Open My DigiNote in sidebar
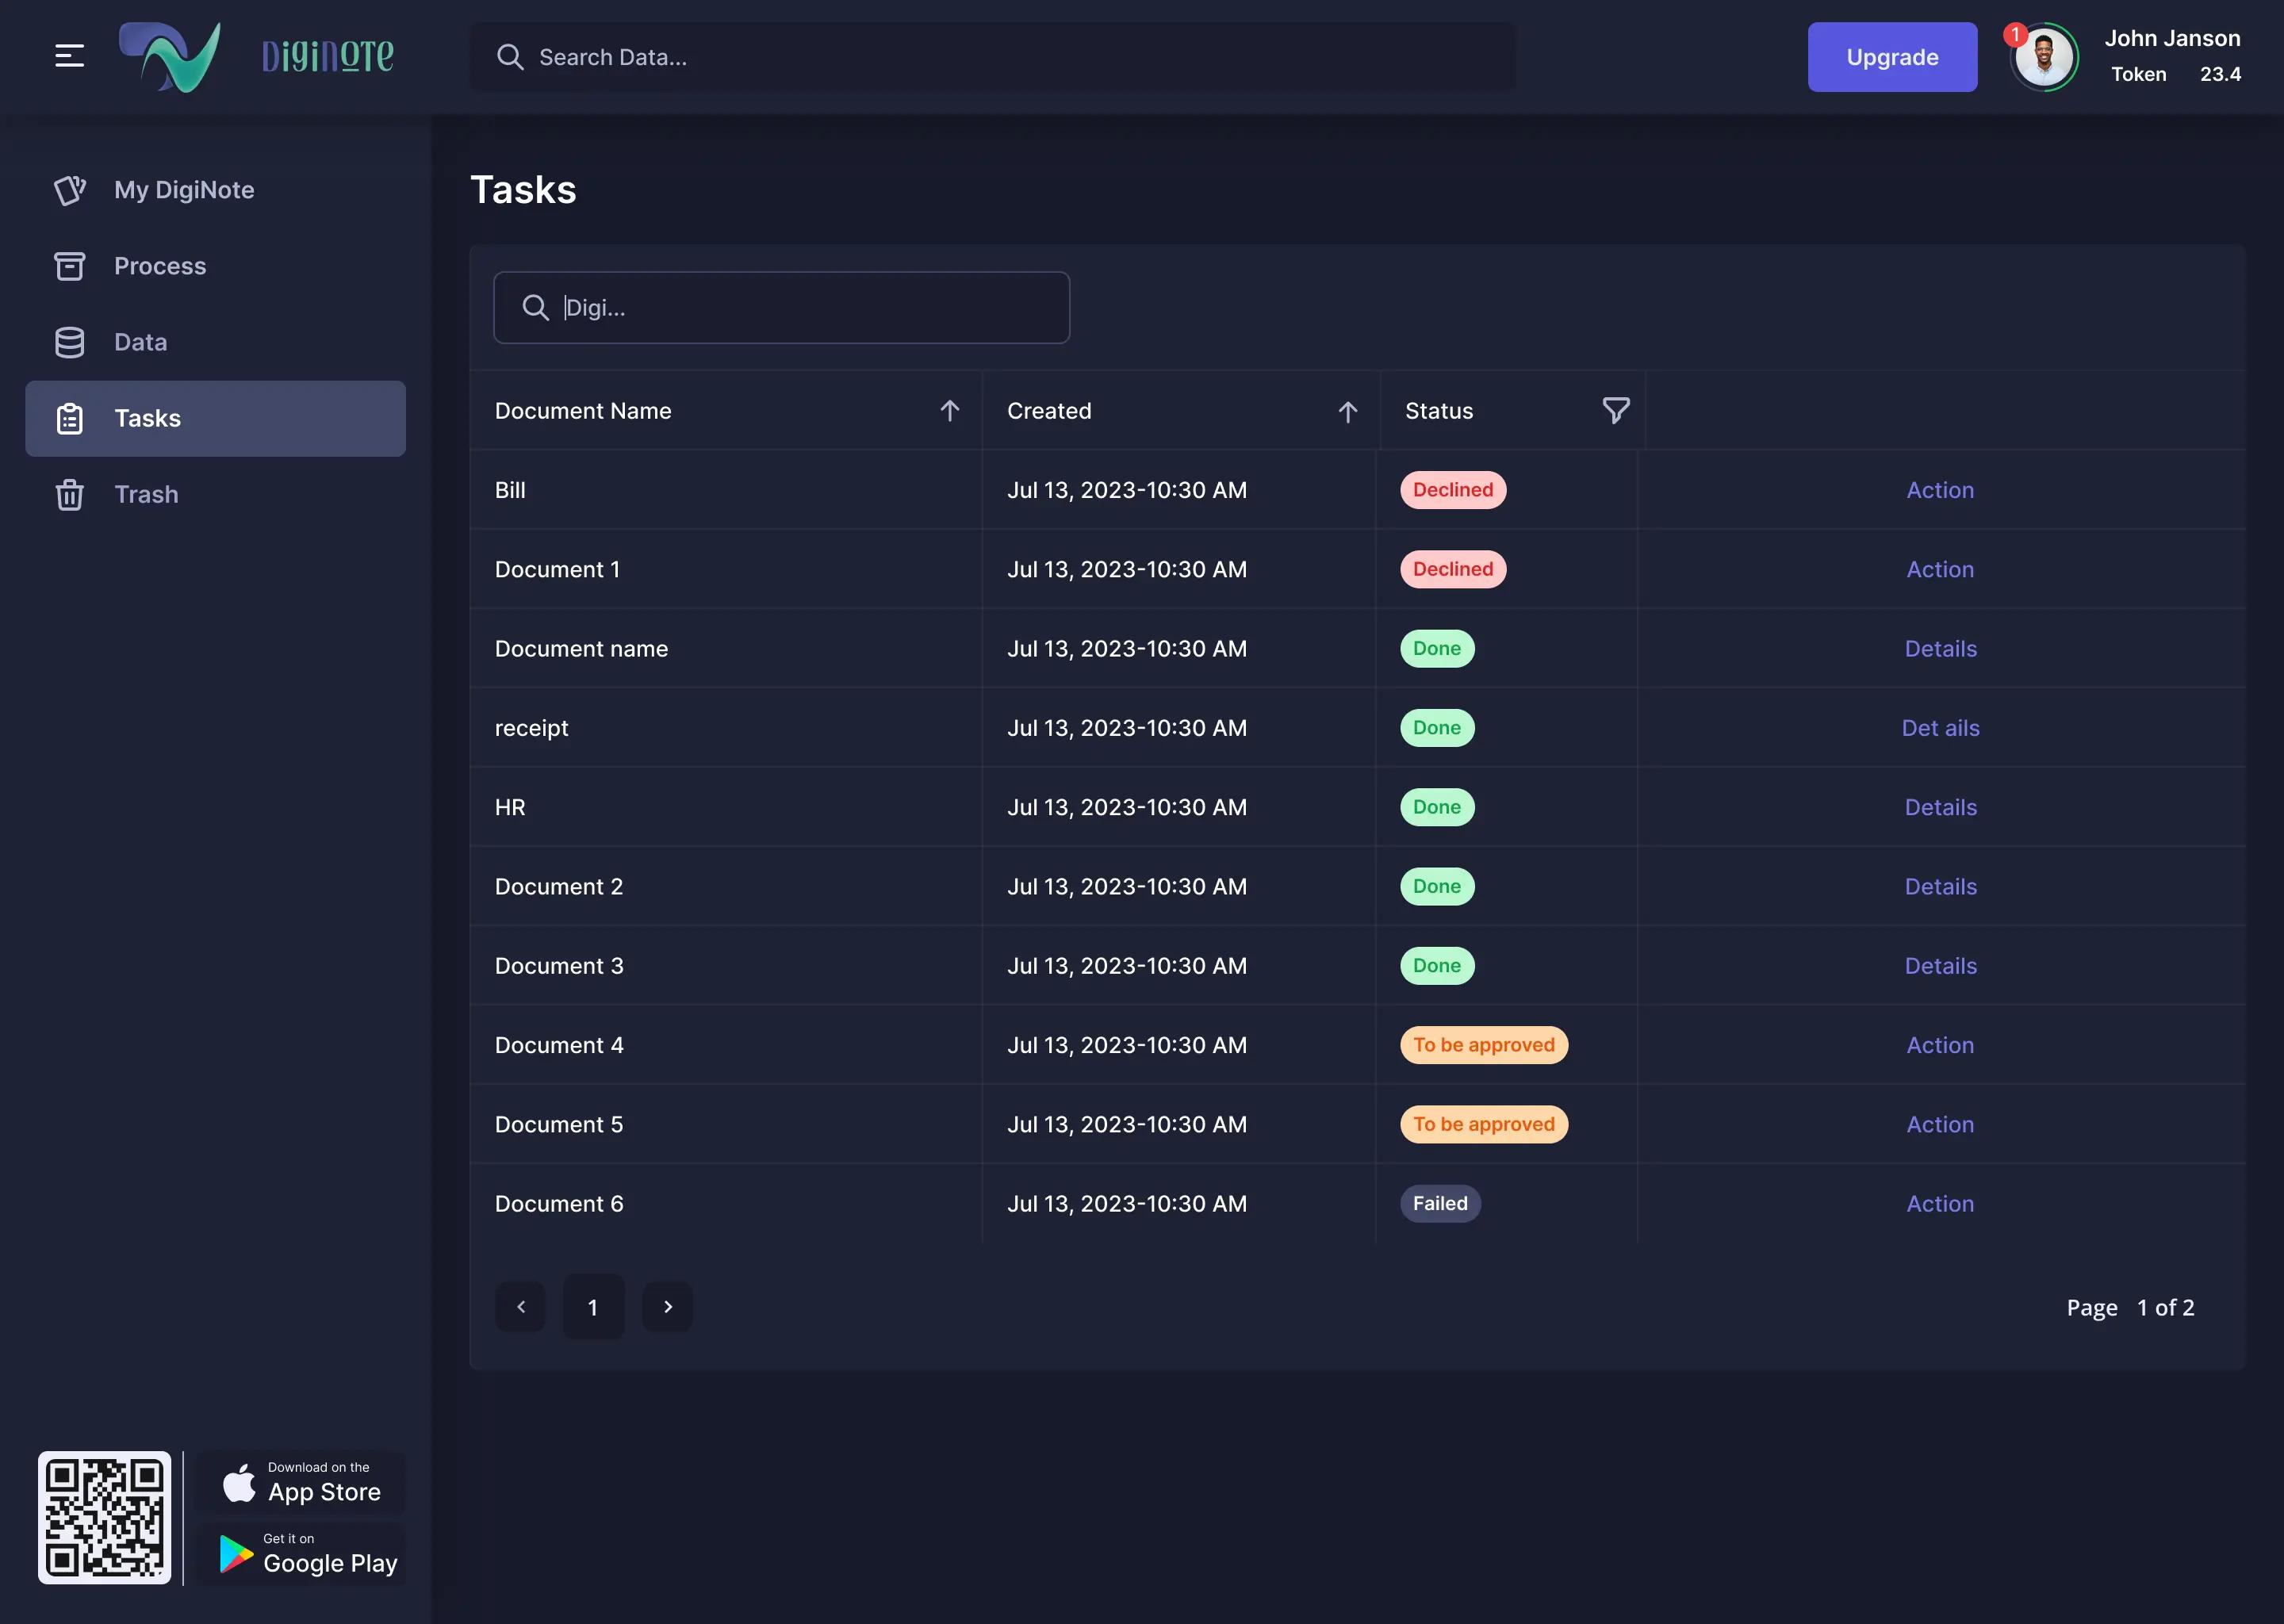Screen dimensions: 2284x1624 click(x=184, y=190)
